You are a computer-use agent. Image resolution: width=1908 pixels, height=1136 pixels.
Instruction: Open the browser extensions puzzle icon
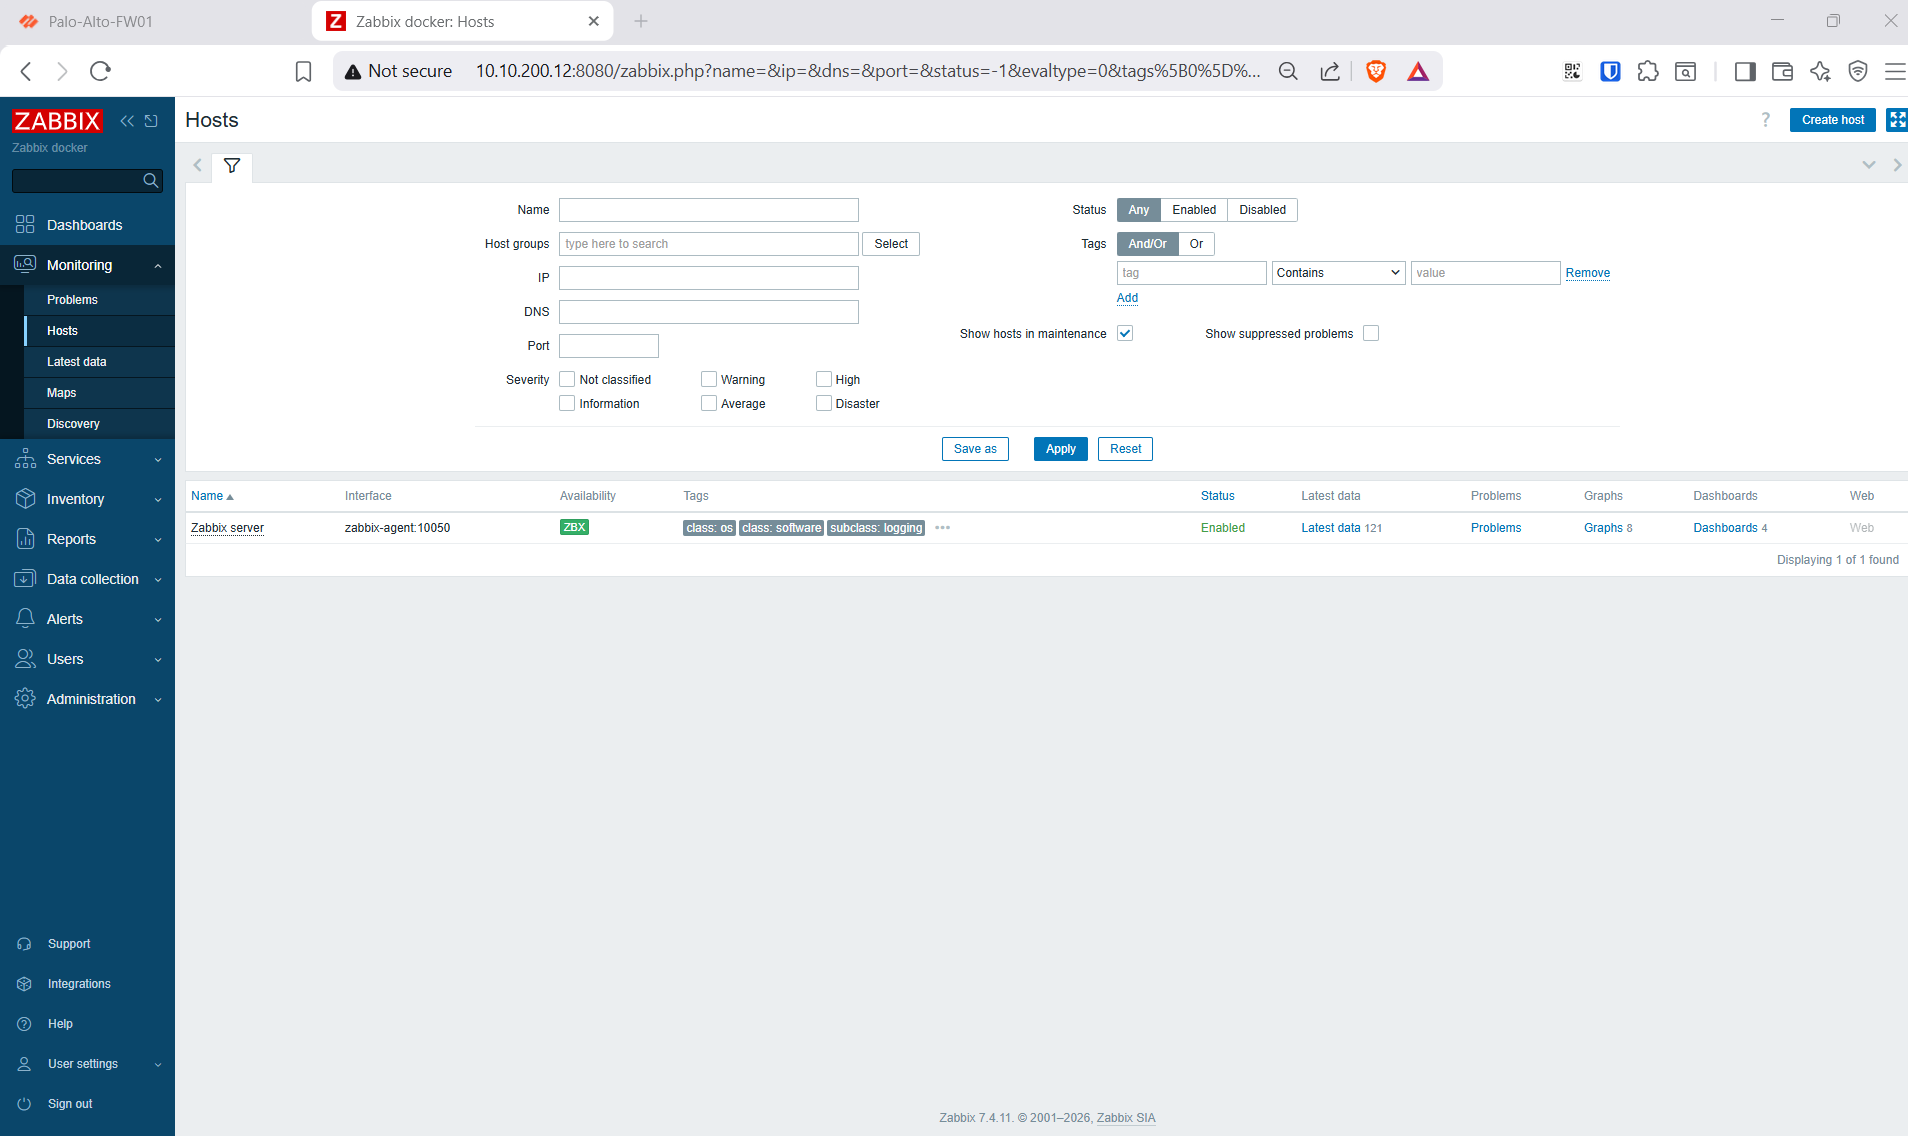click(1648, 71)
